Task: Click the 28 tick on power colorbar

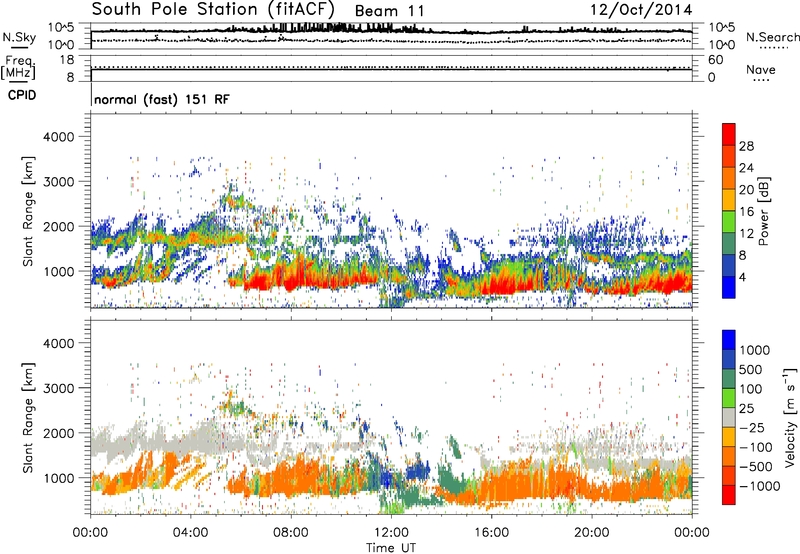Action: 746,146
